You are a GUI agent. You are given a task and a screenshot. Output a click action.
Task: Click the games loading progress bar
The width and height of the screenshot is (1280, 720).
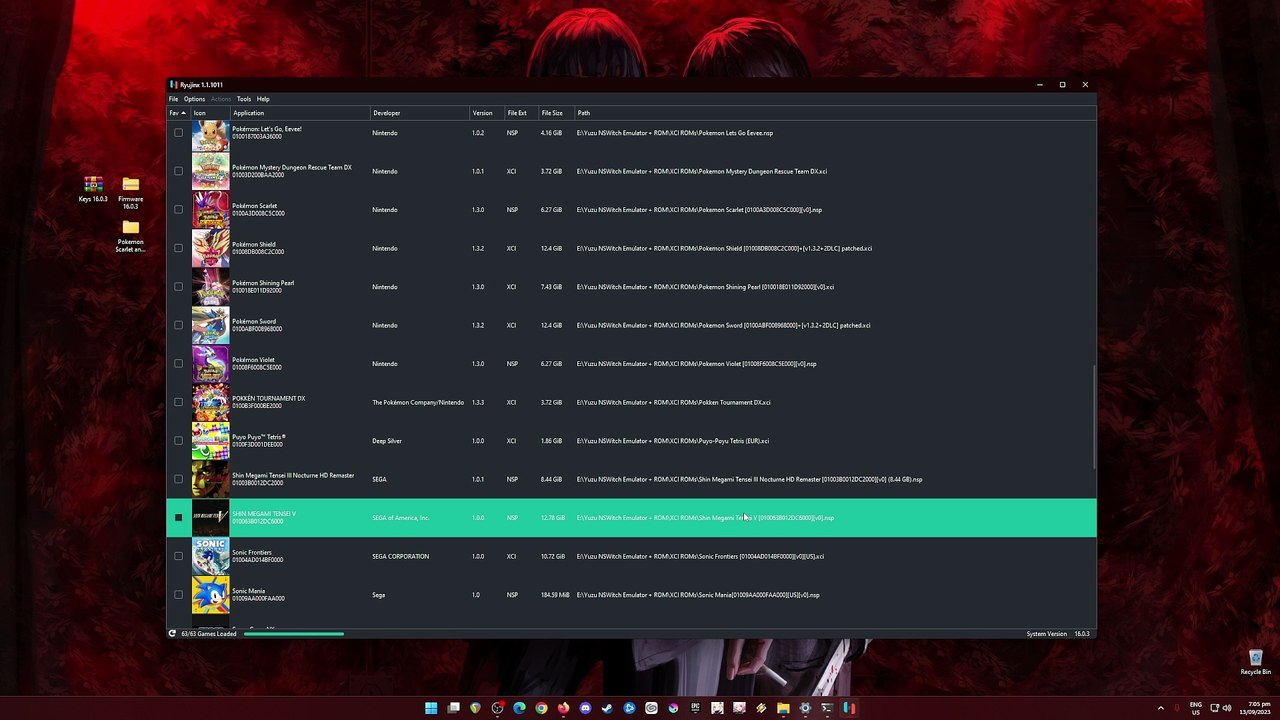[x=294, y=634]
